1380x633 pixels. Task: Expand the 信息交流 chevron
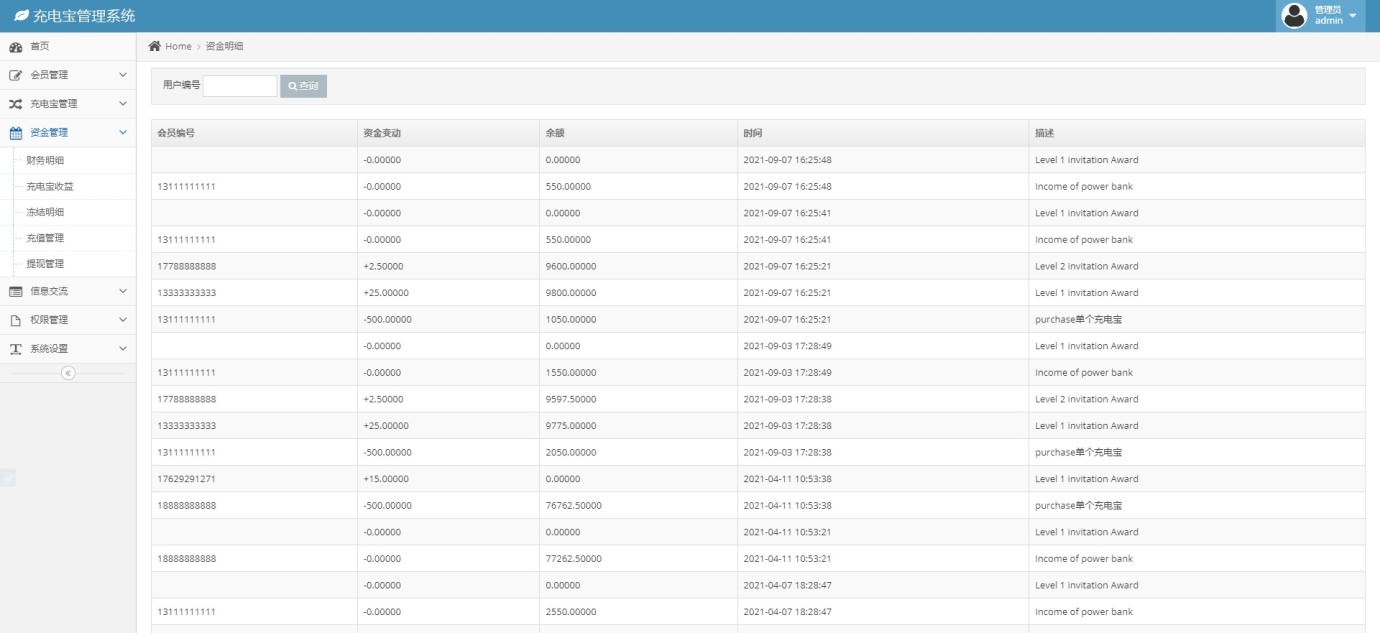click(123, 291)
